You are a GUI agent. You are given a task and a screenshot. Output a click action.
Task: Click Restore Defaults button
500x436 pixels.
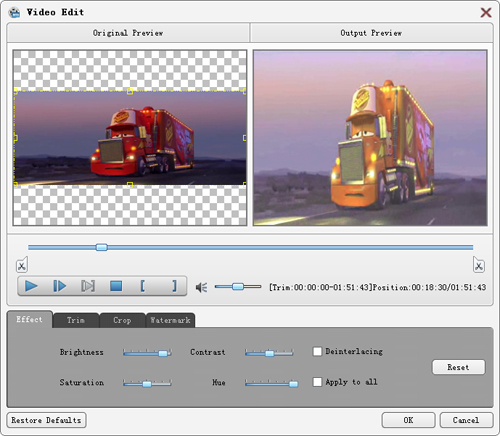click(46, 420)
